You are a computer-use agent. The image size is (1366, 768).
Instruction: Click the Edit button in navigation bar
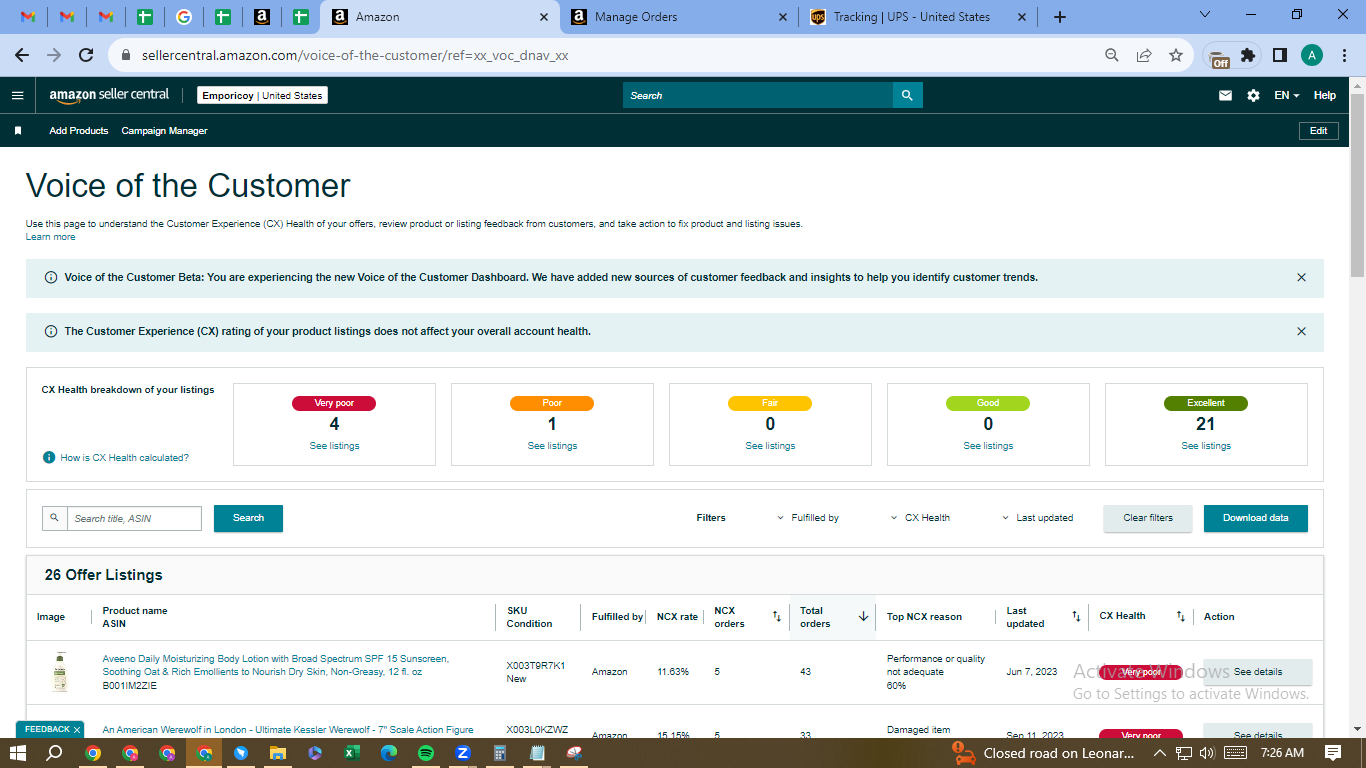pyautogui.click(x=1318, y=131)
